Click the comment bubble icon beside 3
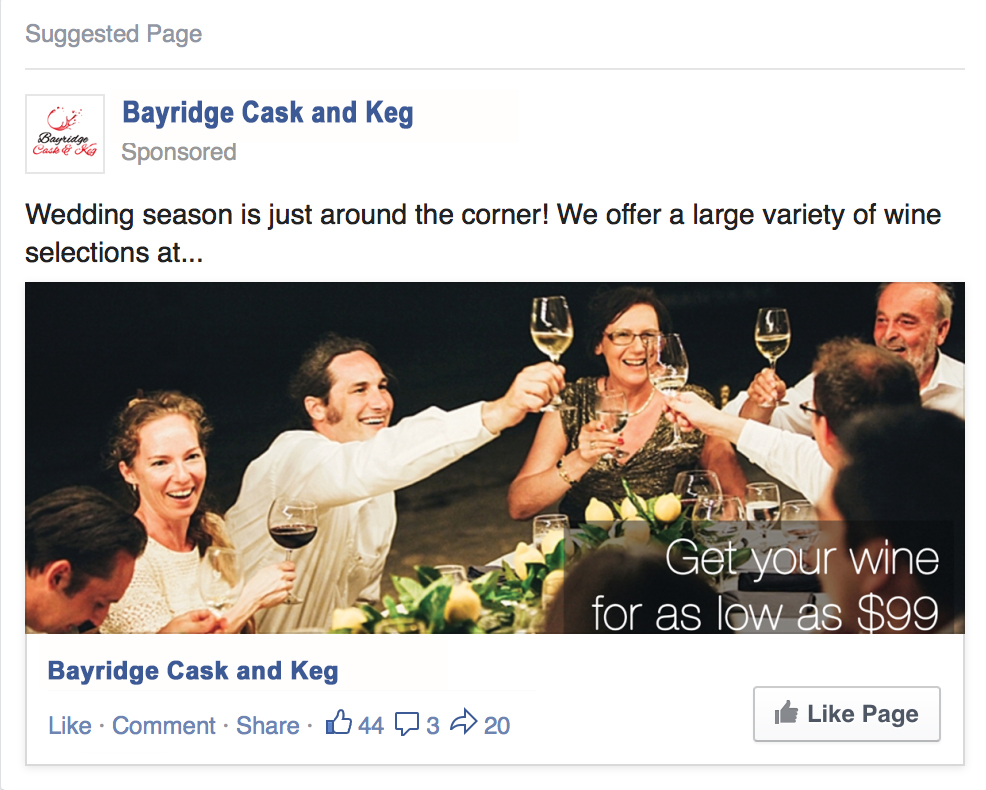Screen dimensions: 986x790 coord(407,725)
